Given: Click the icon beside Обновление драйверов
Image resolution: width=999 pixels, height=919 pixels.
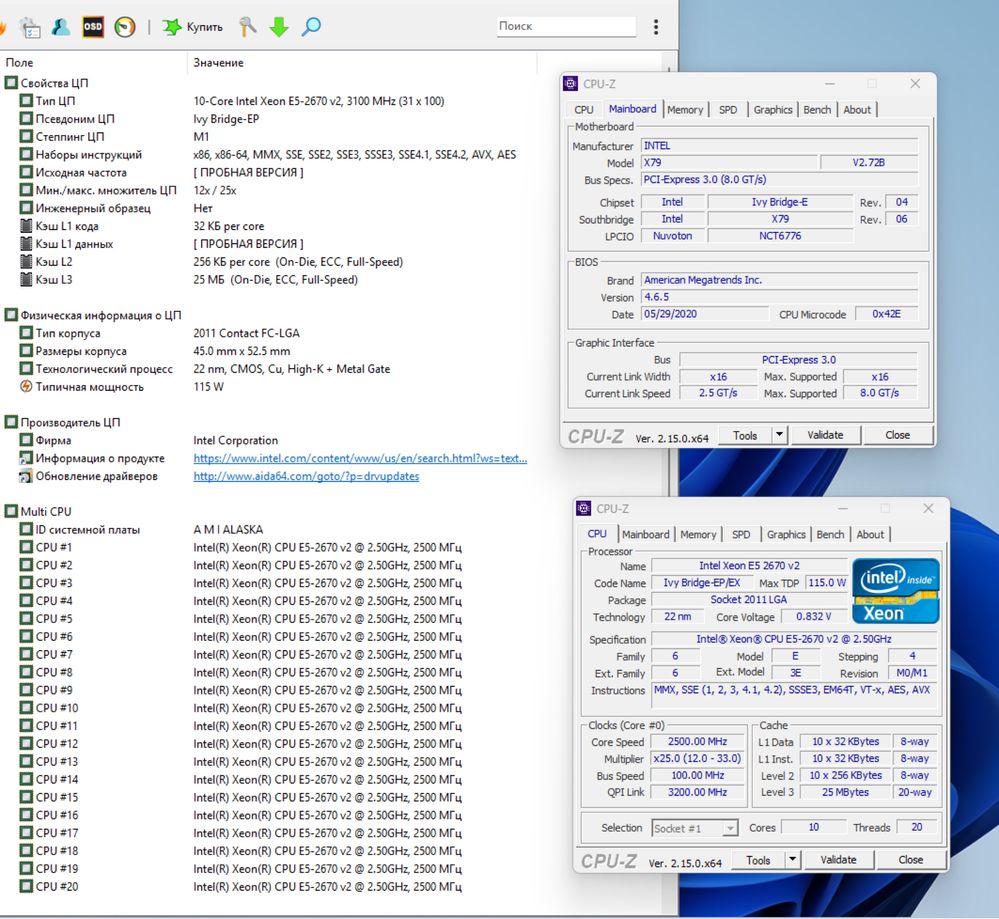Looking at the screenshot, I should pyautogui.click(x=26, y=475).
